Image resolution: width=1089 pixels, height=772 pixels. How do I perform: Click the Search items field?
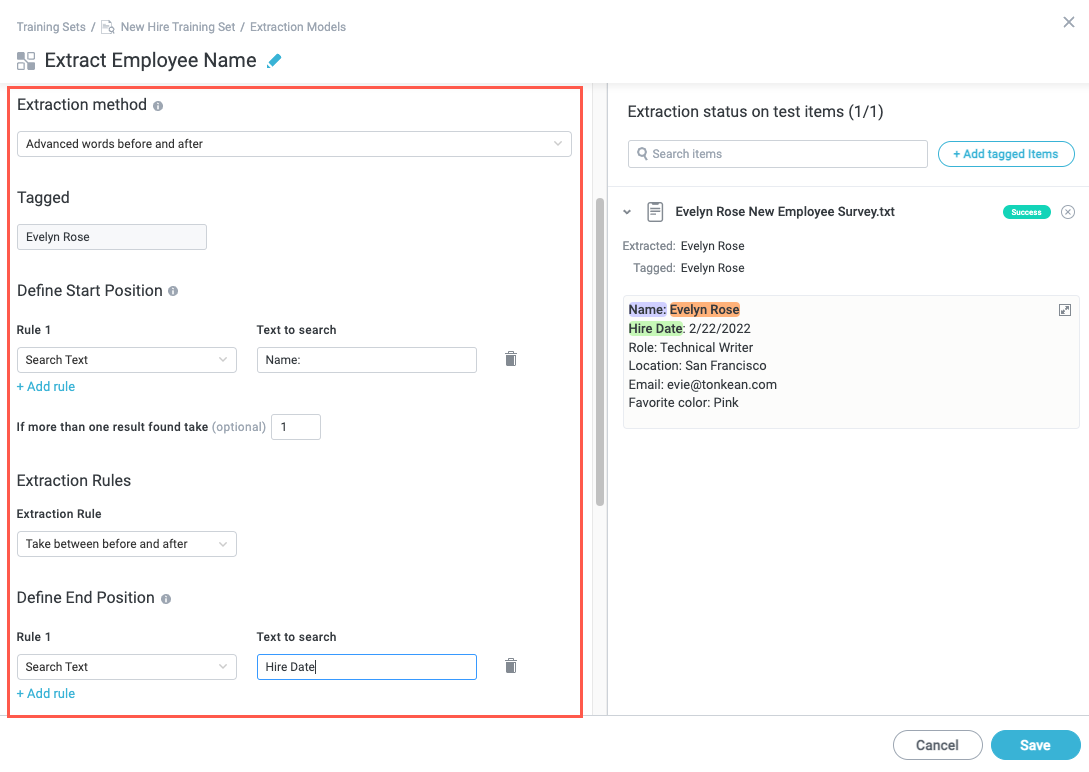click(778, 154)
